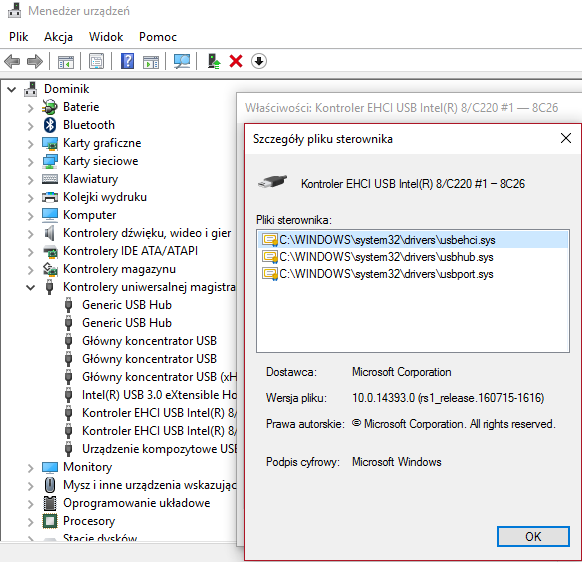
Task: Open the Plik menu
Action: (x=19, y=37)
